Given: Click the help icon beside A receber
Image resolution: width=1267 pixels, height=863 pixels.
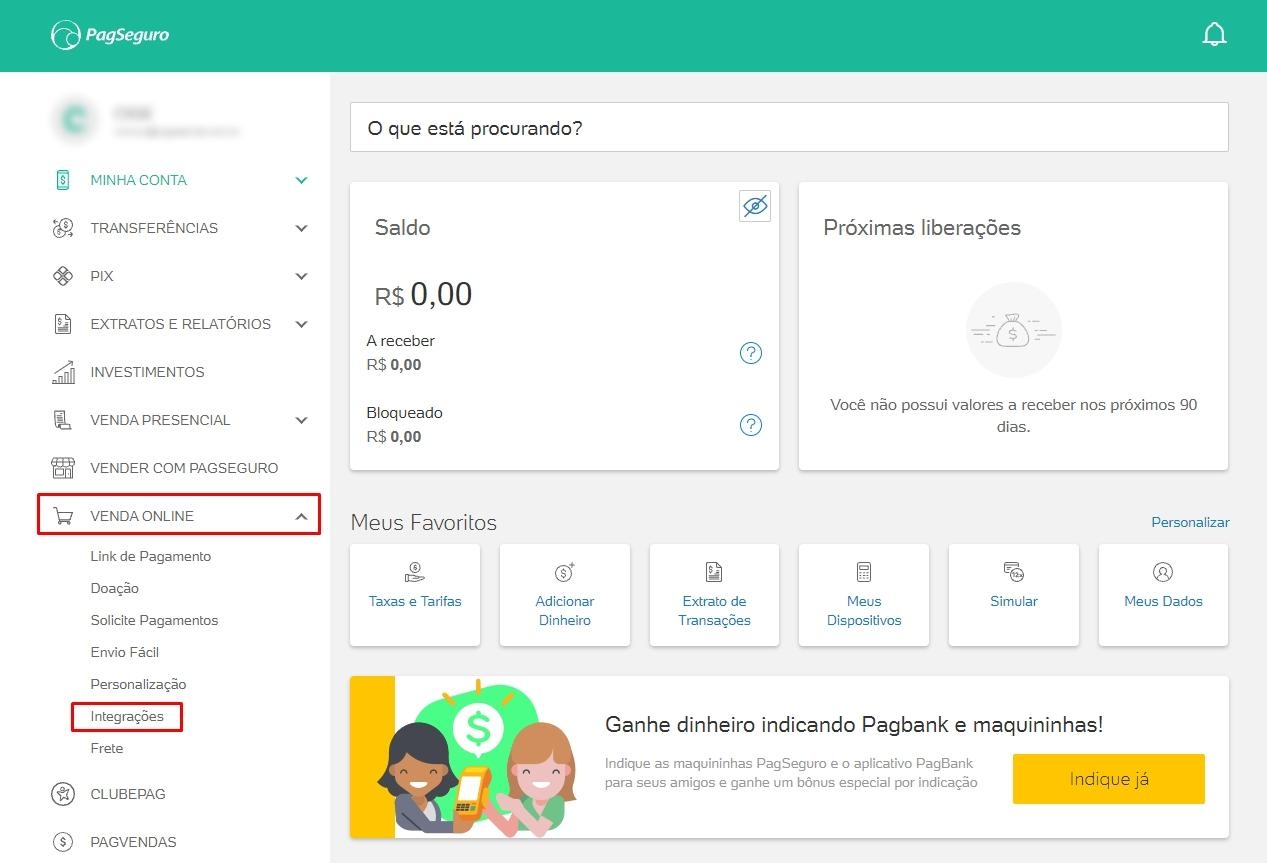Looking at the screenshot, I should point(750,353).
